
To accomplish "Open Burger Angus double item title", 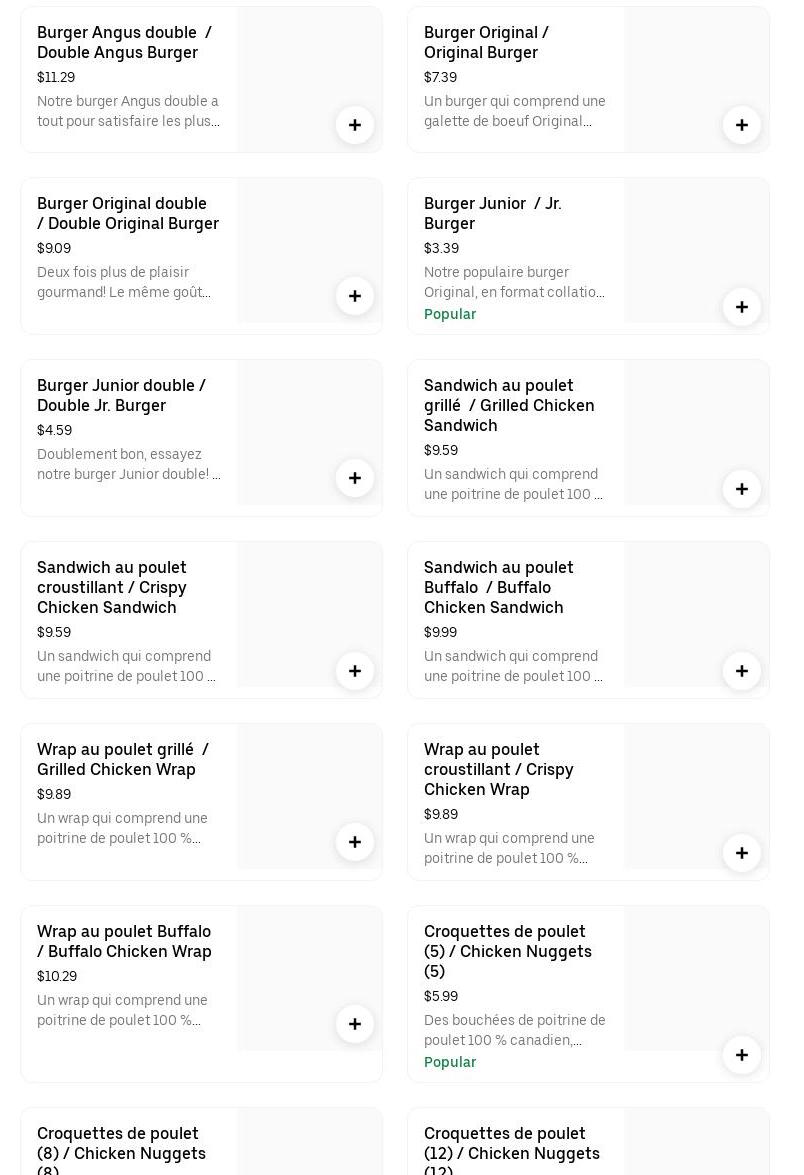I will click(x=124, y=42).
